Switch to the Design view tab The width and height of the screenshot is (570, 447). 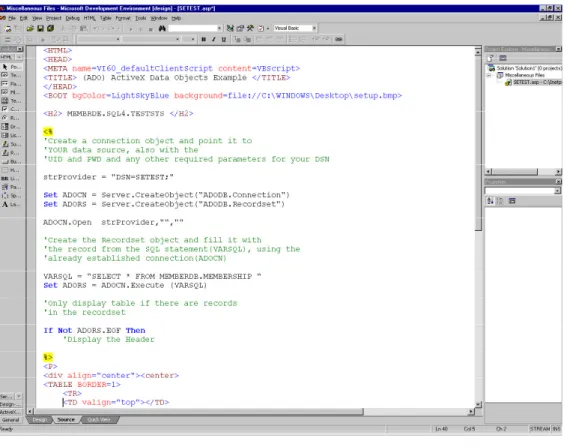click(x=40, y=420)
